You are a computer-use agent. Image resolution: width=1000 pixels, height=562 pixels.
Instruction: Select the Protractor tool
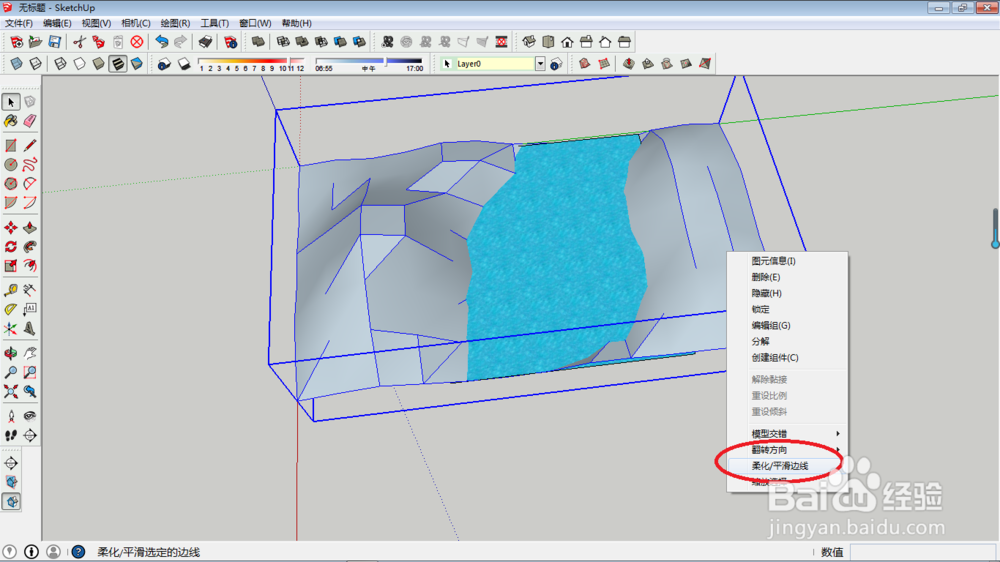[11, 309]
